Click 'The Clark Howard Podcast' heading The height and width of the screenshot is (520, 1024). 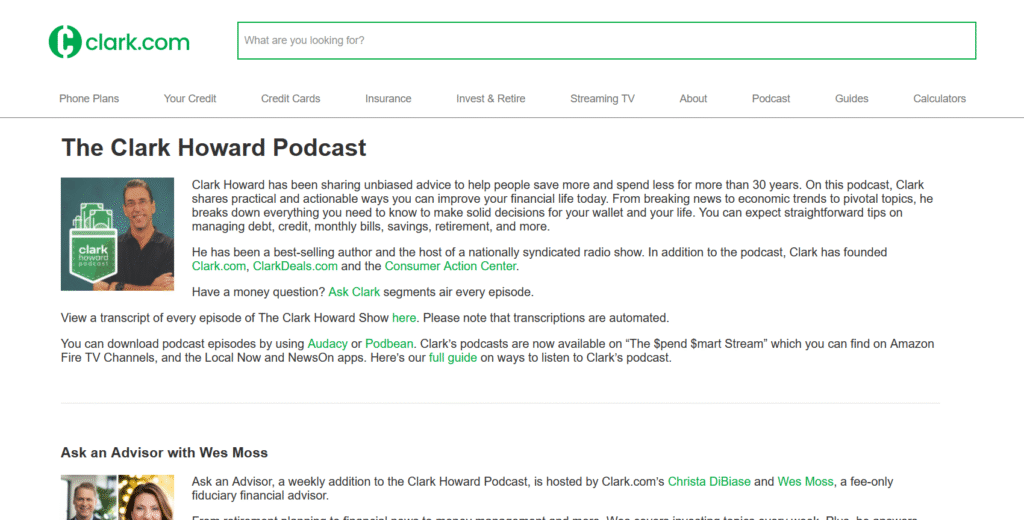(214, 148)
